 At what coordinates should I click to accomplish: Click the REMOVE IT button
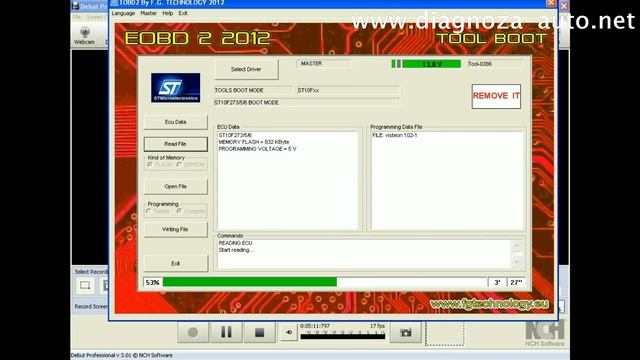click(x=496, y=96)
